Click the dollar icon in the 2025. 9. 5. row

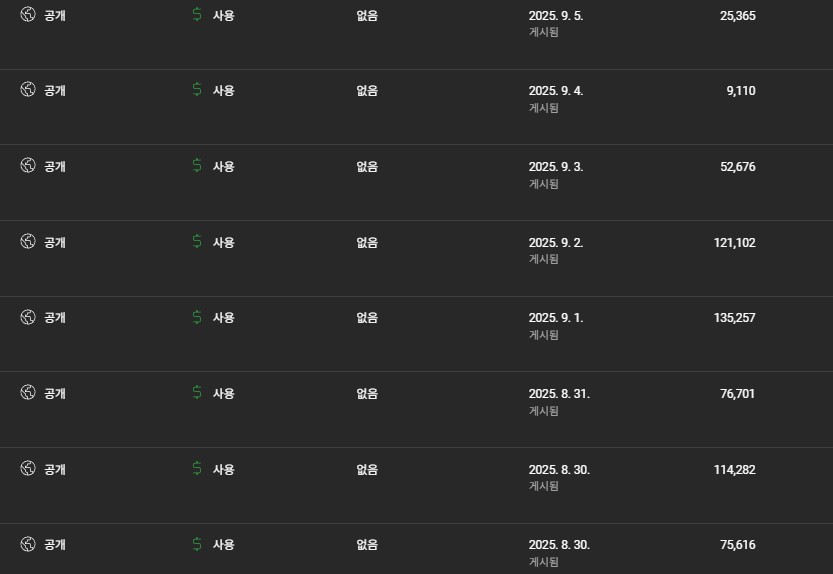[x=197, y=15]
